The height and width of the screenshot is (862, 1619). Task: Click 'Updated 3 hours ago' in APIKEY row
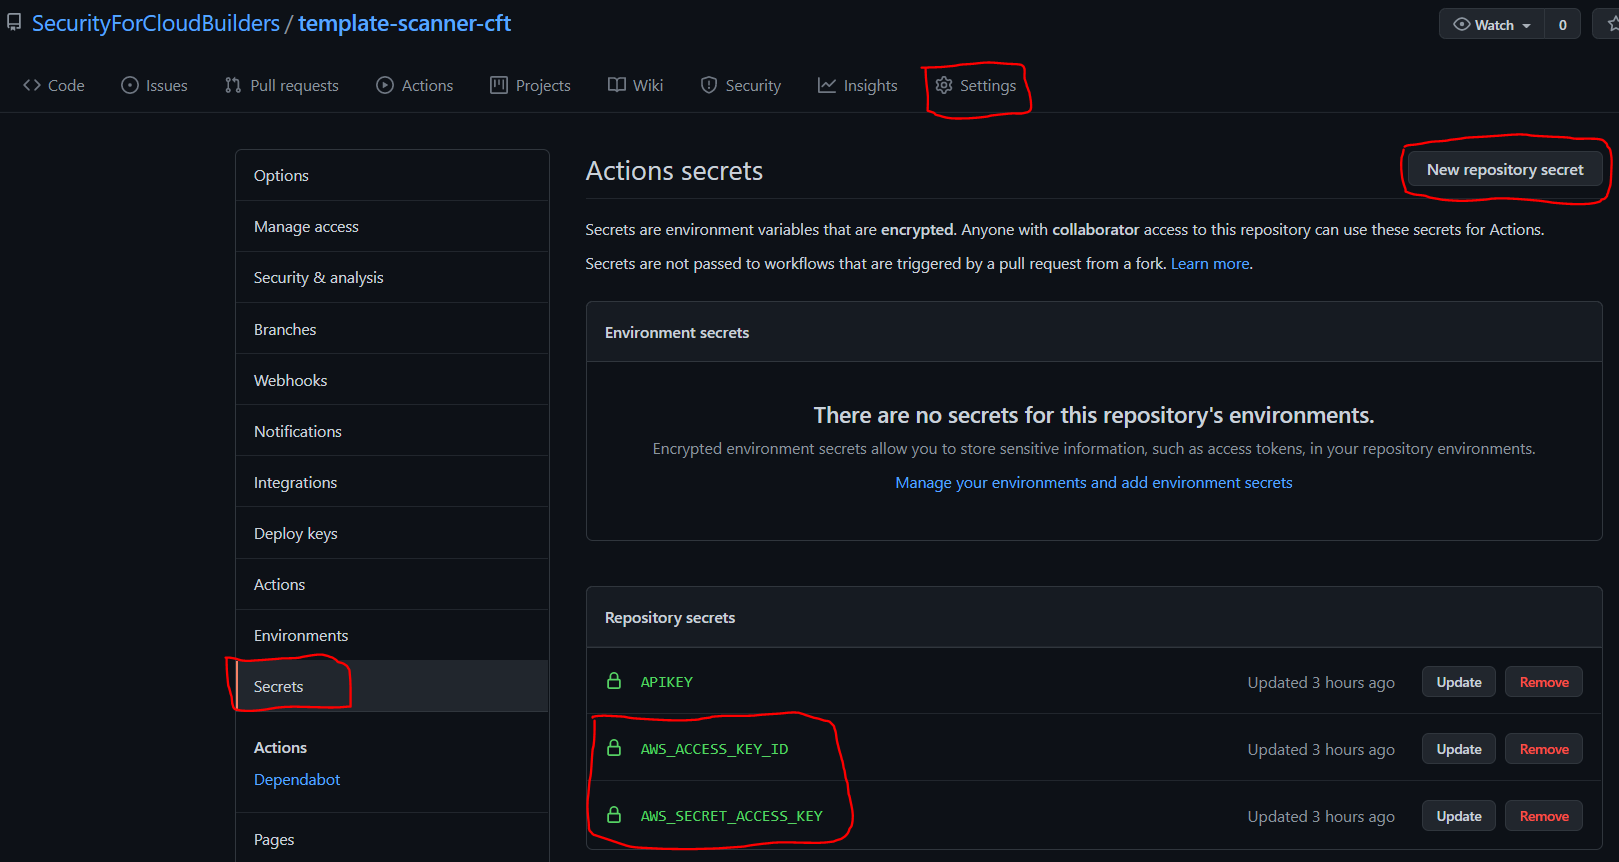point(1321,682)
